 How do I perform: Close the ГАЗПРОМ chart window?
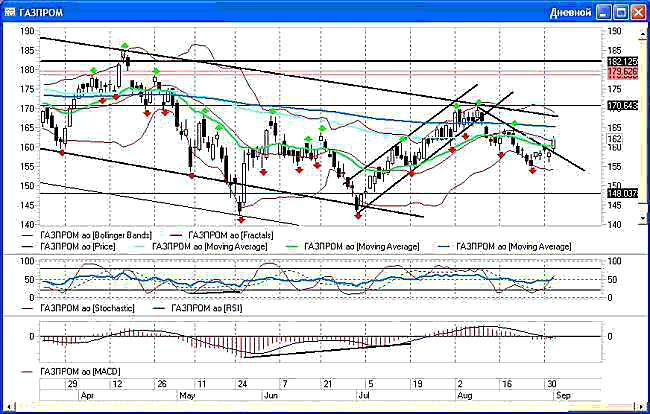pos(638,12)
